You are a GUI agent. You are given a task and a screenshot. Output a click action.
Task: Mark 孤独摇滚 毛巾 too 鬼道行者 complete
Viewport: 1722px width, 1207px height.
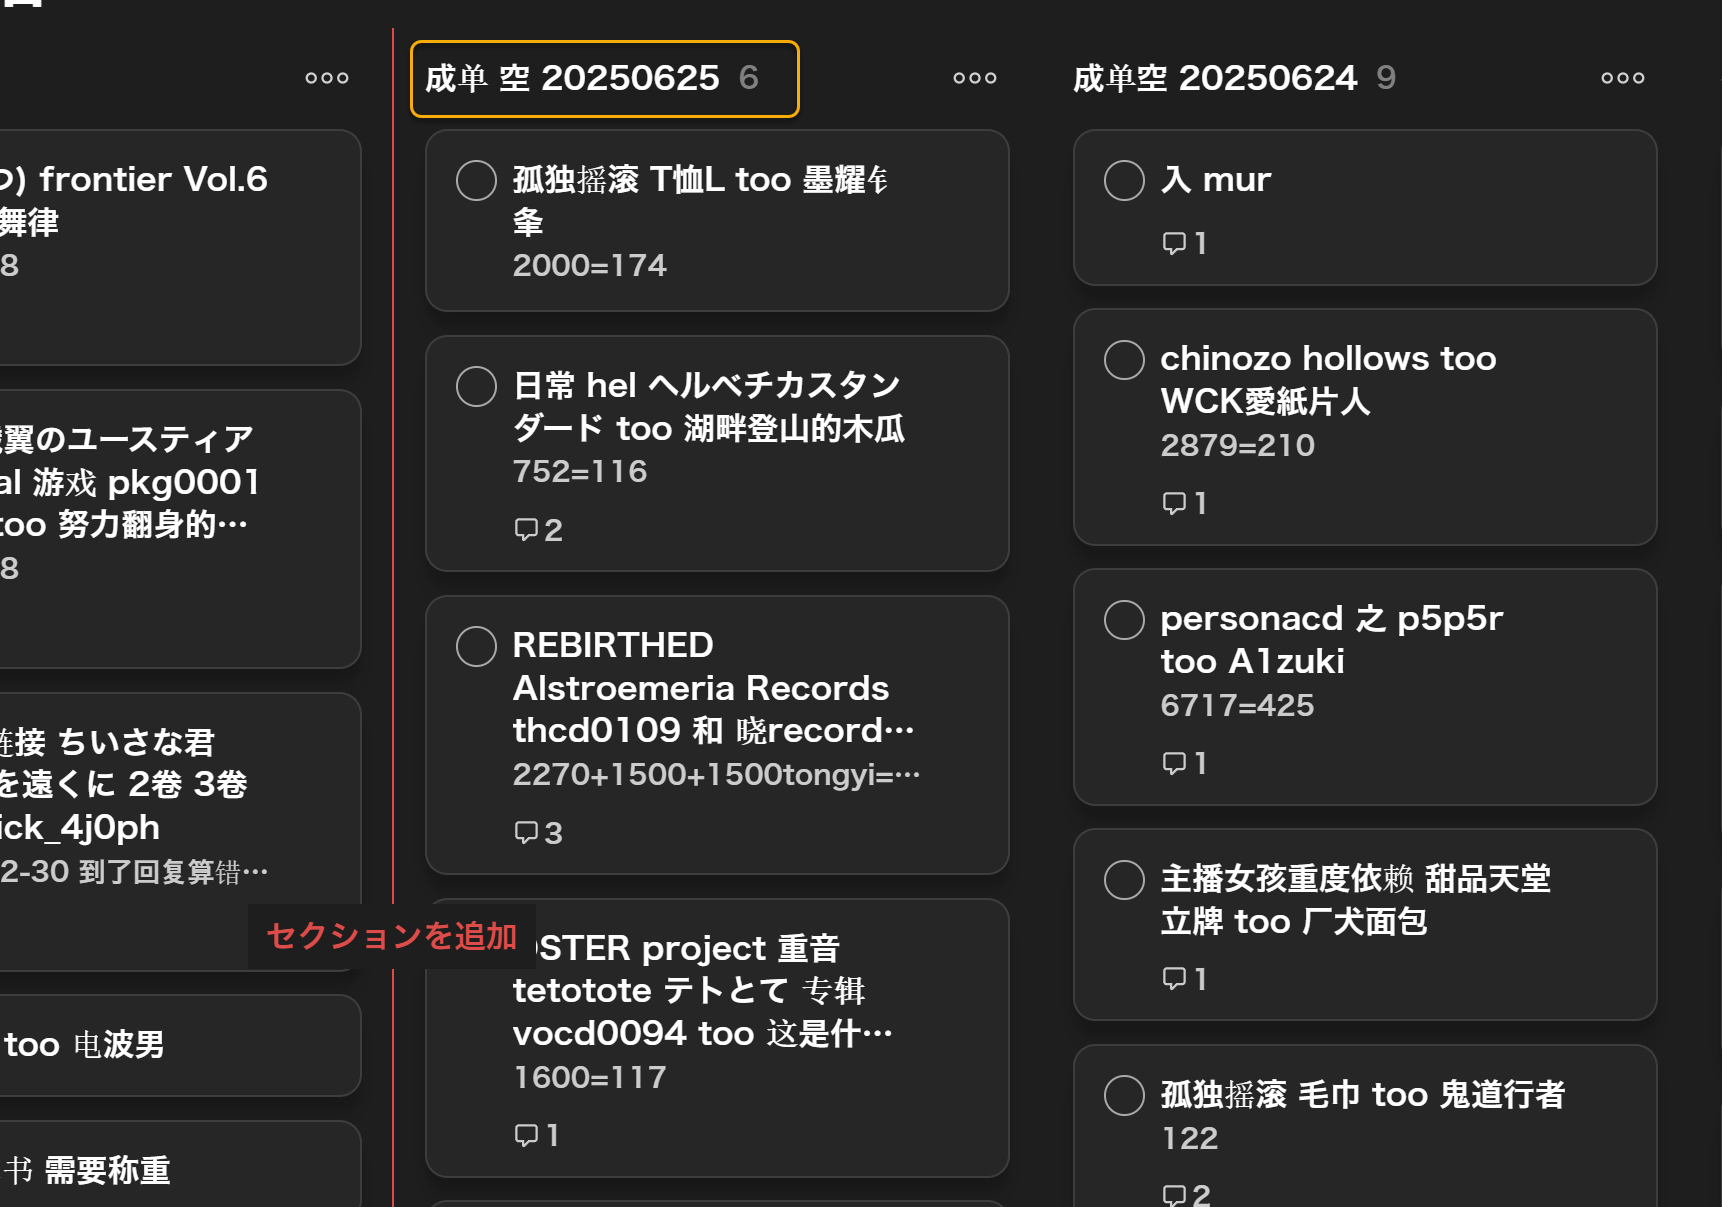coord(1124,1096)
